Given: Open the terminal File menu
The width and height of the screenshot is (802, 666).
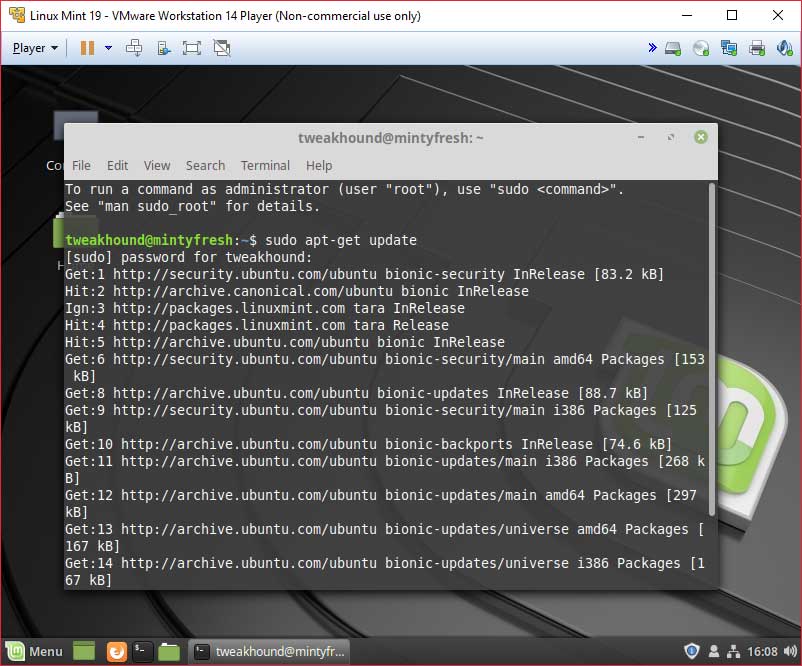Looking at the screenshot, I should (81, 166).
